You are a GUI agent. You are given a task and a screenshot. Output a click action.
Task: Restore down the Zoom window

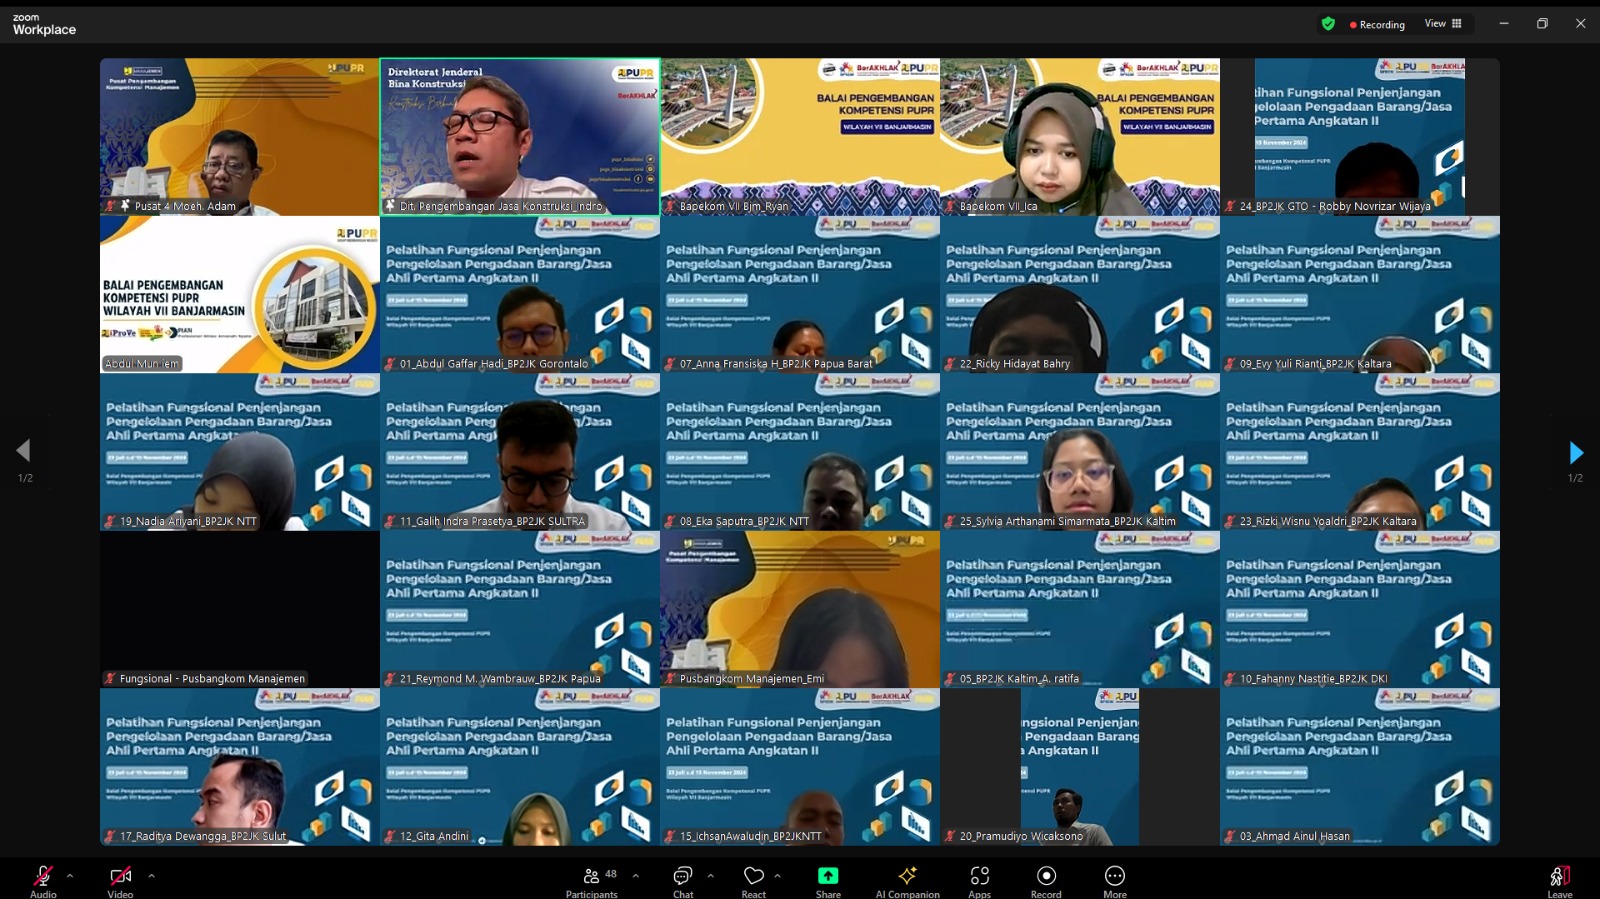[1542, 23]
